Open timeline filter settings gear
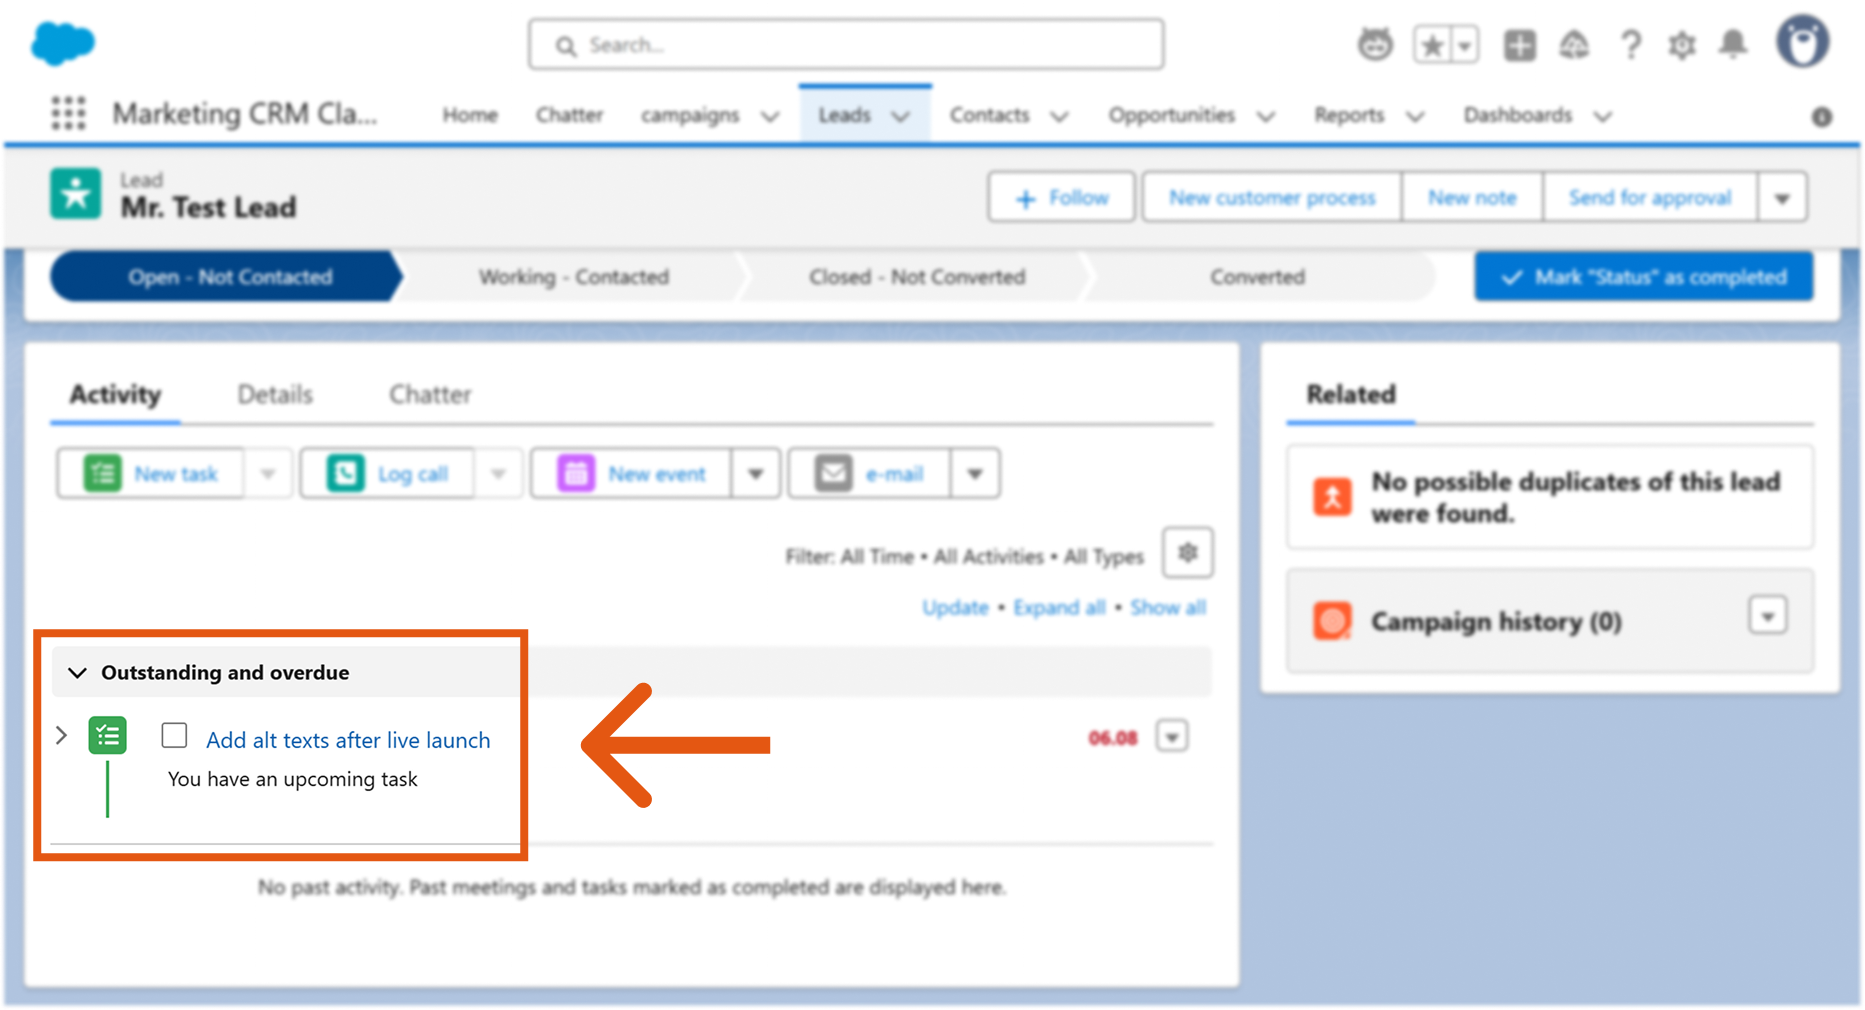 tap(1187, 553)
